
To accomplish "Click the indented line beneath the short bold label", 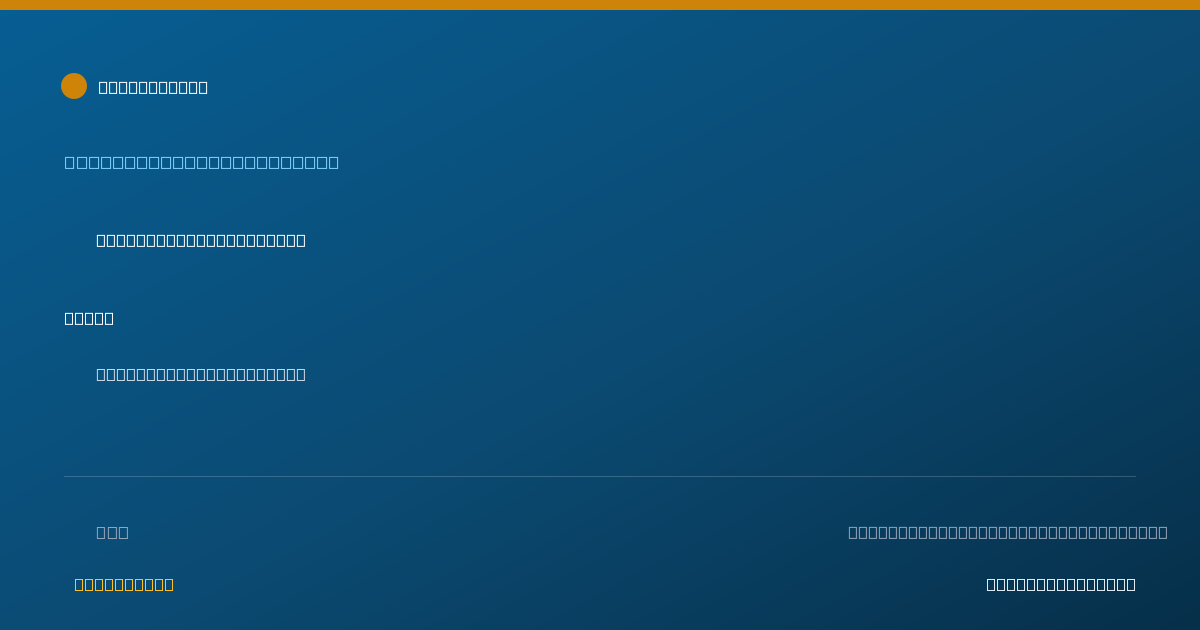I will (201, 374).
